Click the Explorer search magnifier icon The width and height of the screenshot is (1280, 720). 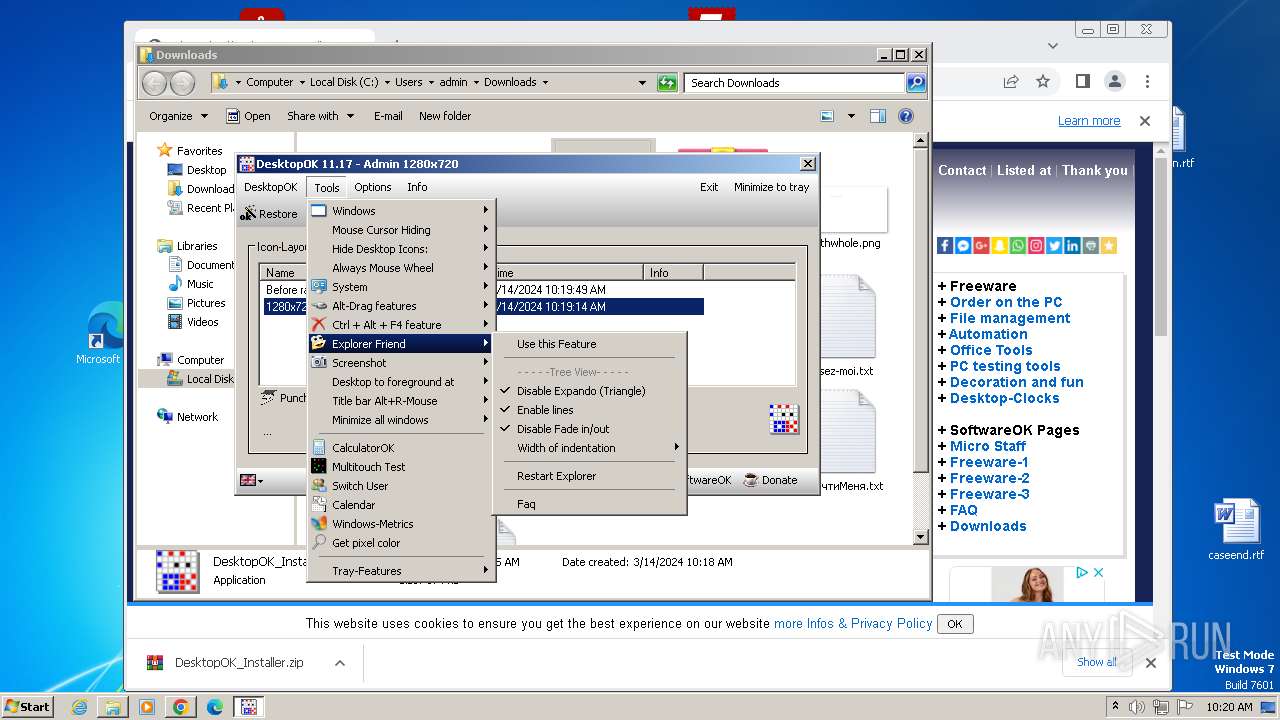click(x=916, y=83)
